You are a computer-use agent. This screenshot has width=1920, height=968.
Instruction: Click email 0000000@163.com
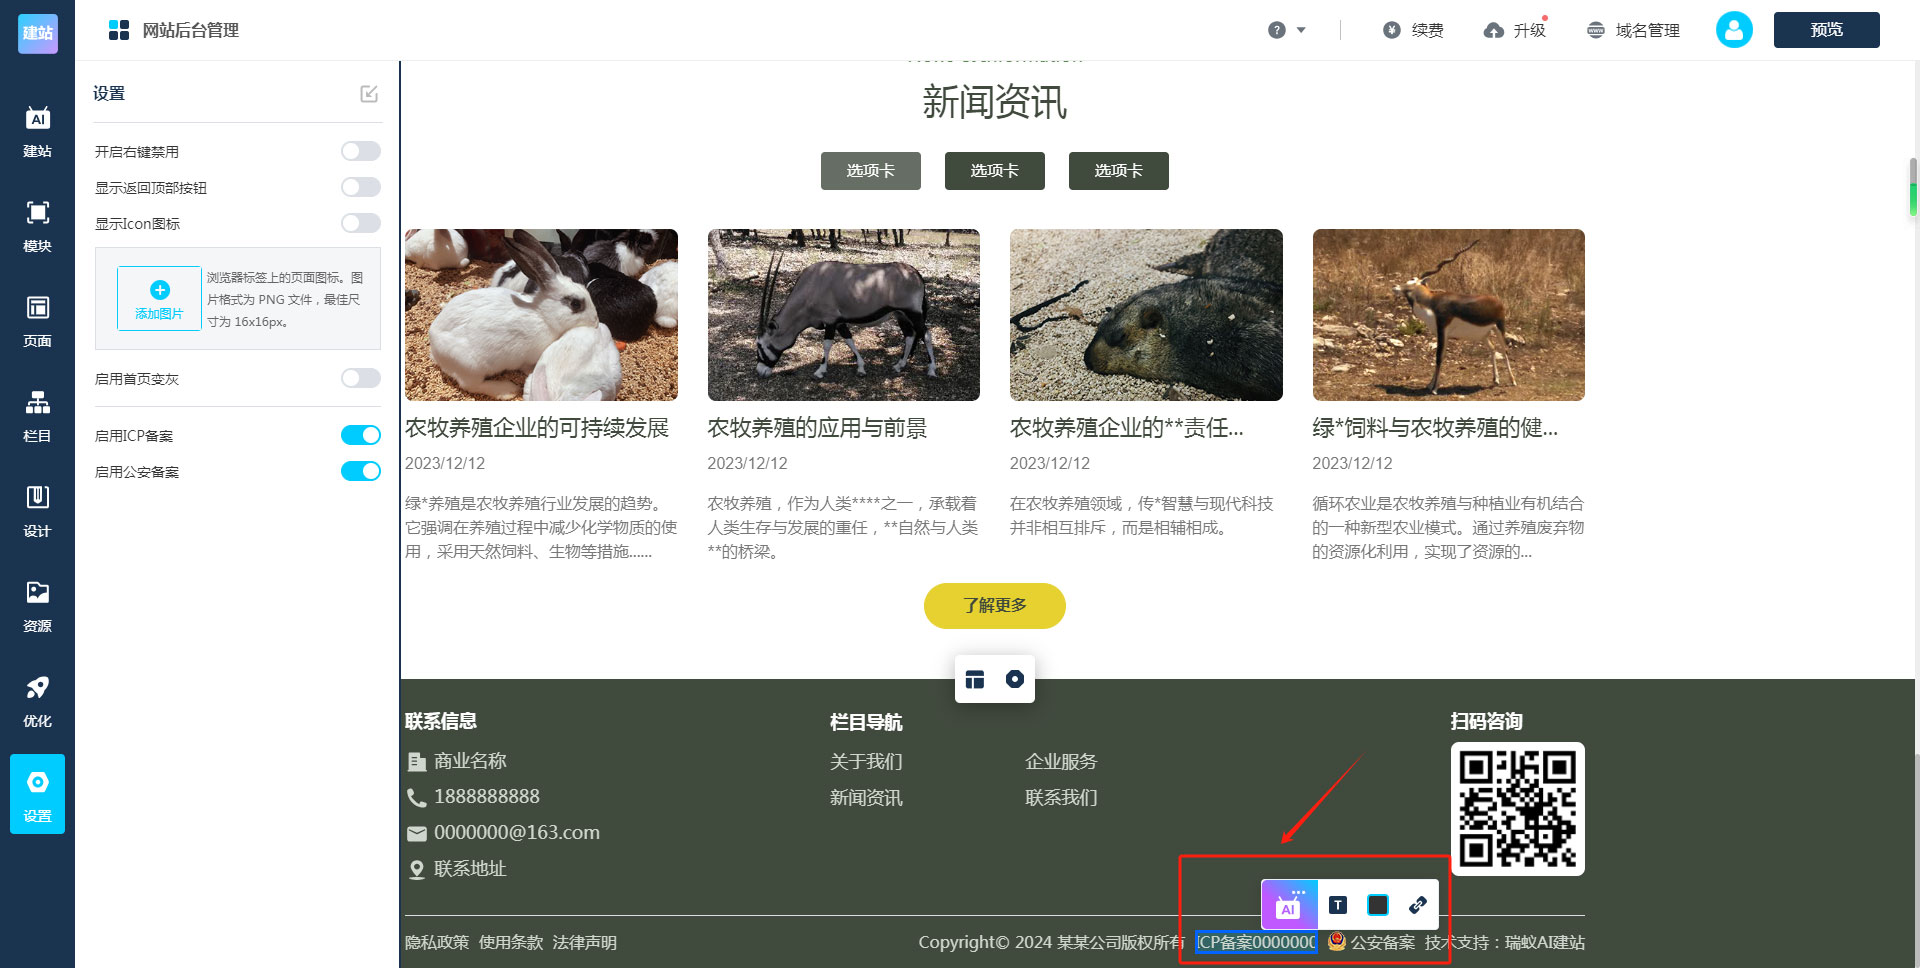tap(517, 833)
